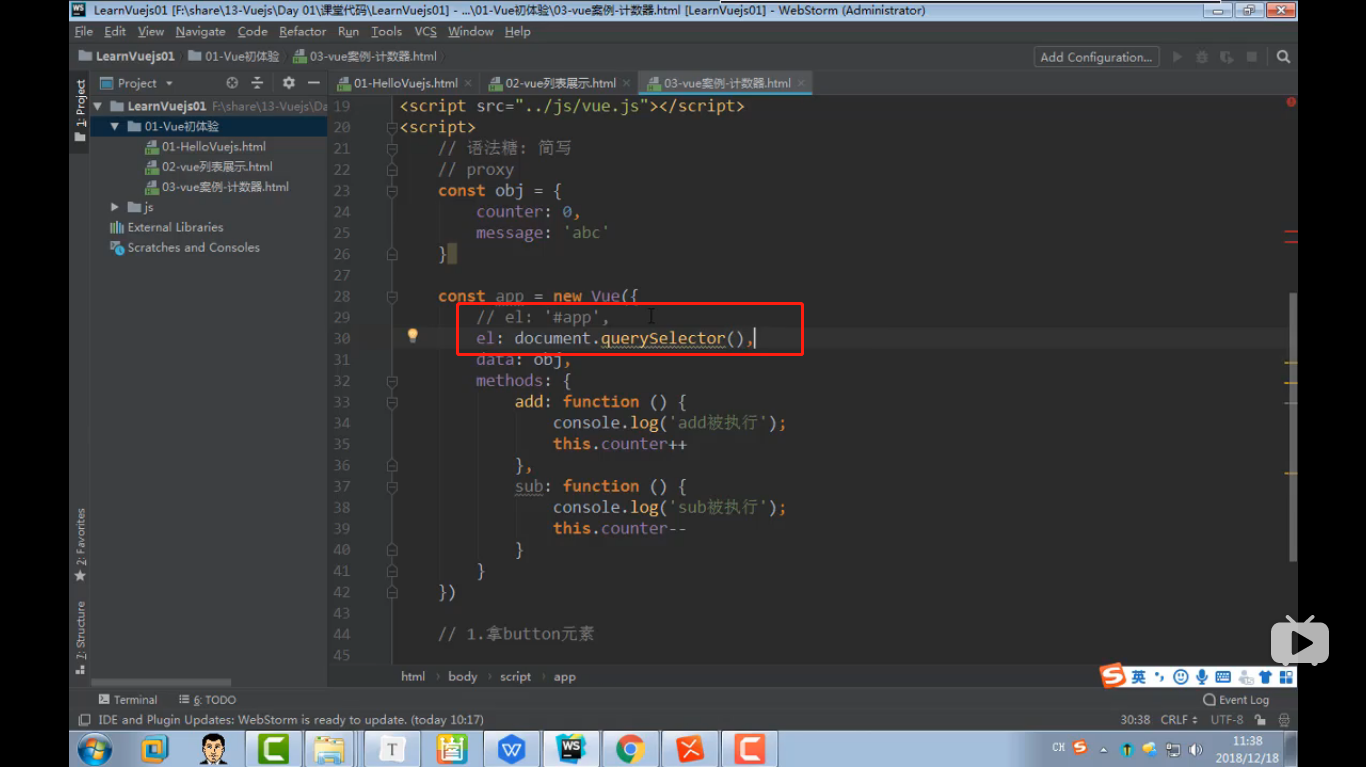
Task: Open the Windows Start button
Action: 95,748
